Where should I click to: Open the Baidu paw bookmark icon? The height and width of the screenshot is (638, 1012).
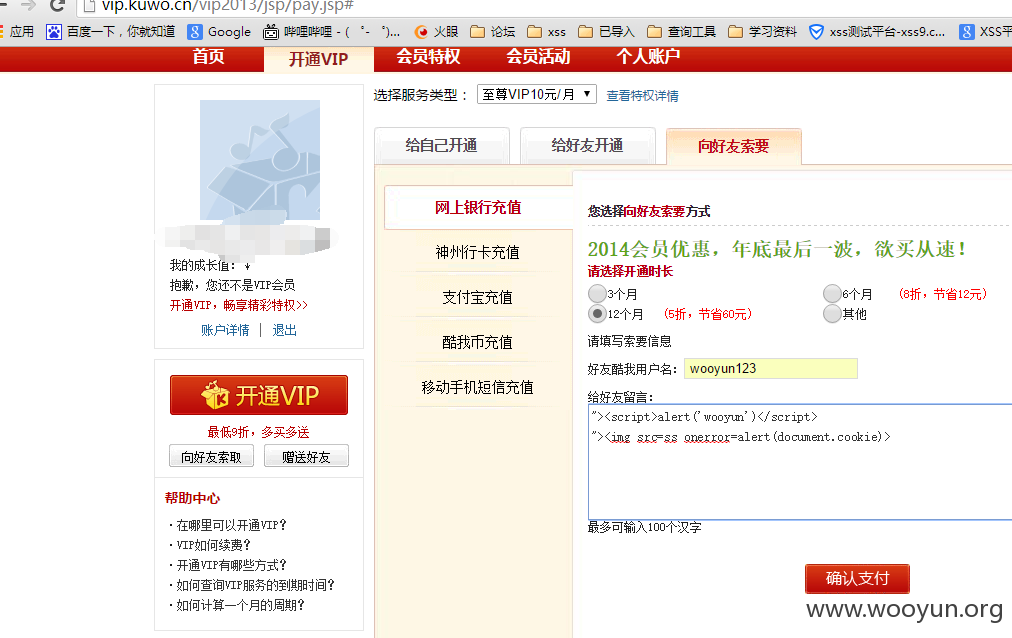[x=54, y=32]
